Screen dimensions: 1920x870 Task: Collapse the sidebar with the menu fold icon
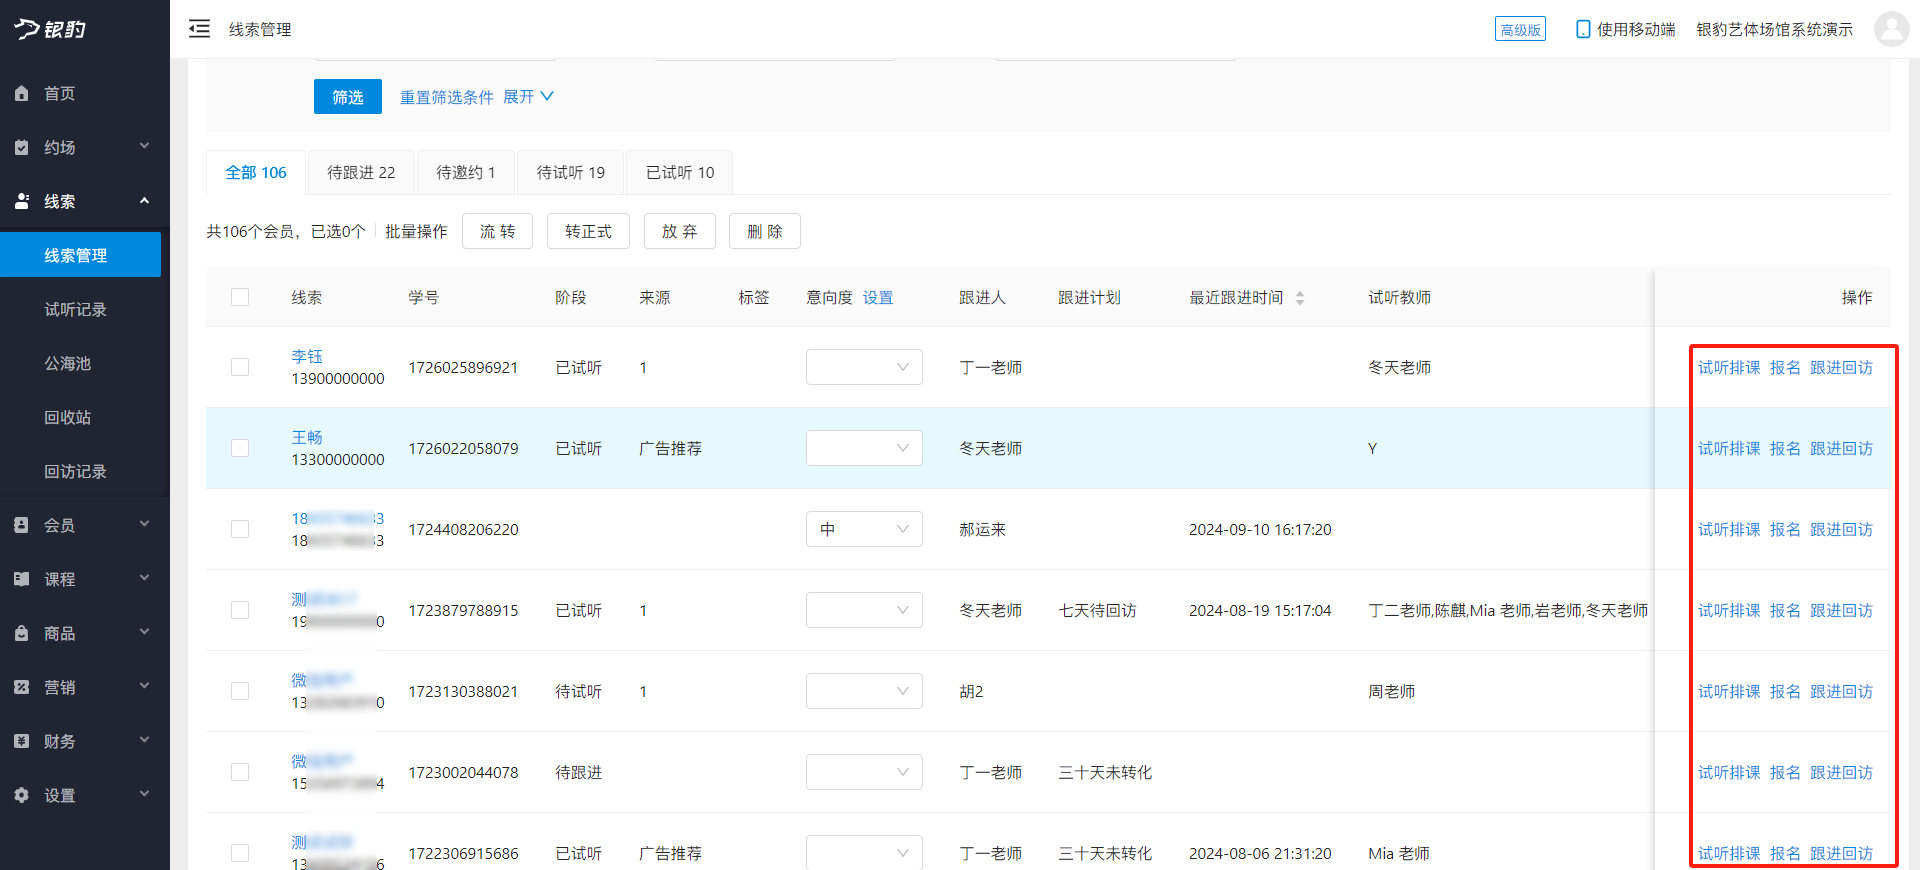[x=199, y=29]
